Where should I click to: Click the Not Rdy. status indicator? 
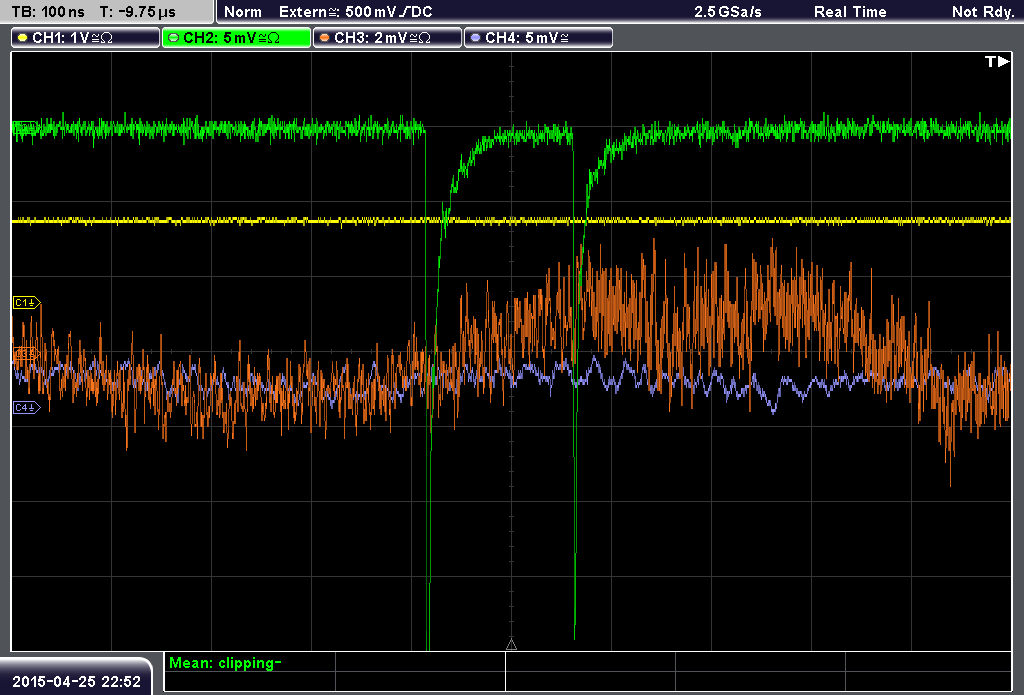coord(983,12)
